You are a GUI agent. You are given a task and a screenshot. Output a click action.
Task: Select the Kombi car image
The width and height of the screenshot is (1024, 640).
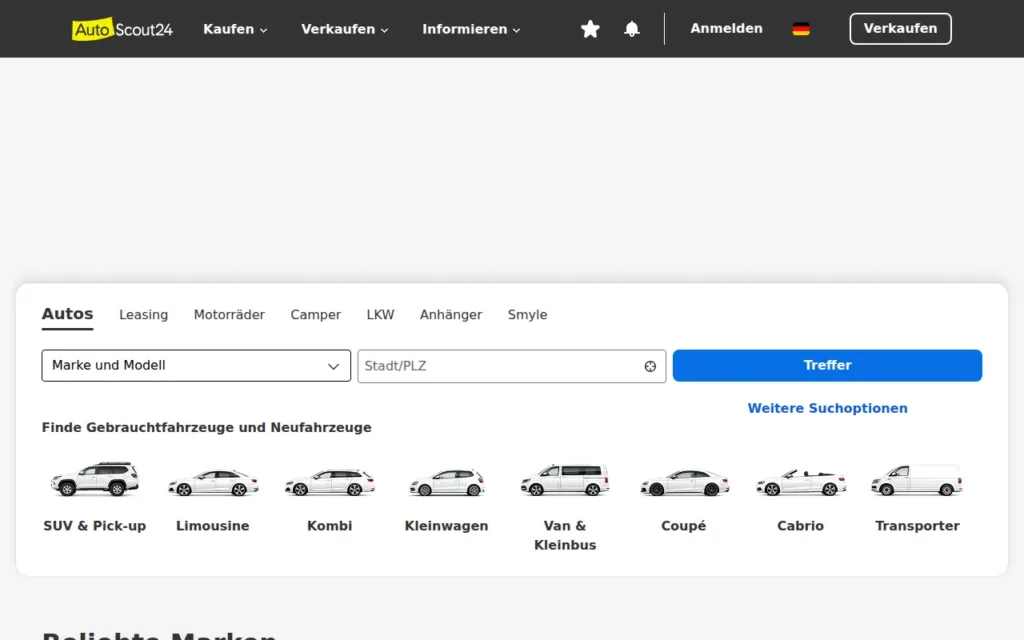330,483
